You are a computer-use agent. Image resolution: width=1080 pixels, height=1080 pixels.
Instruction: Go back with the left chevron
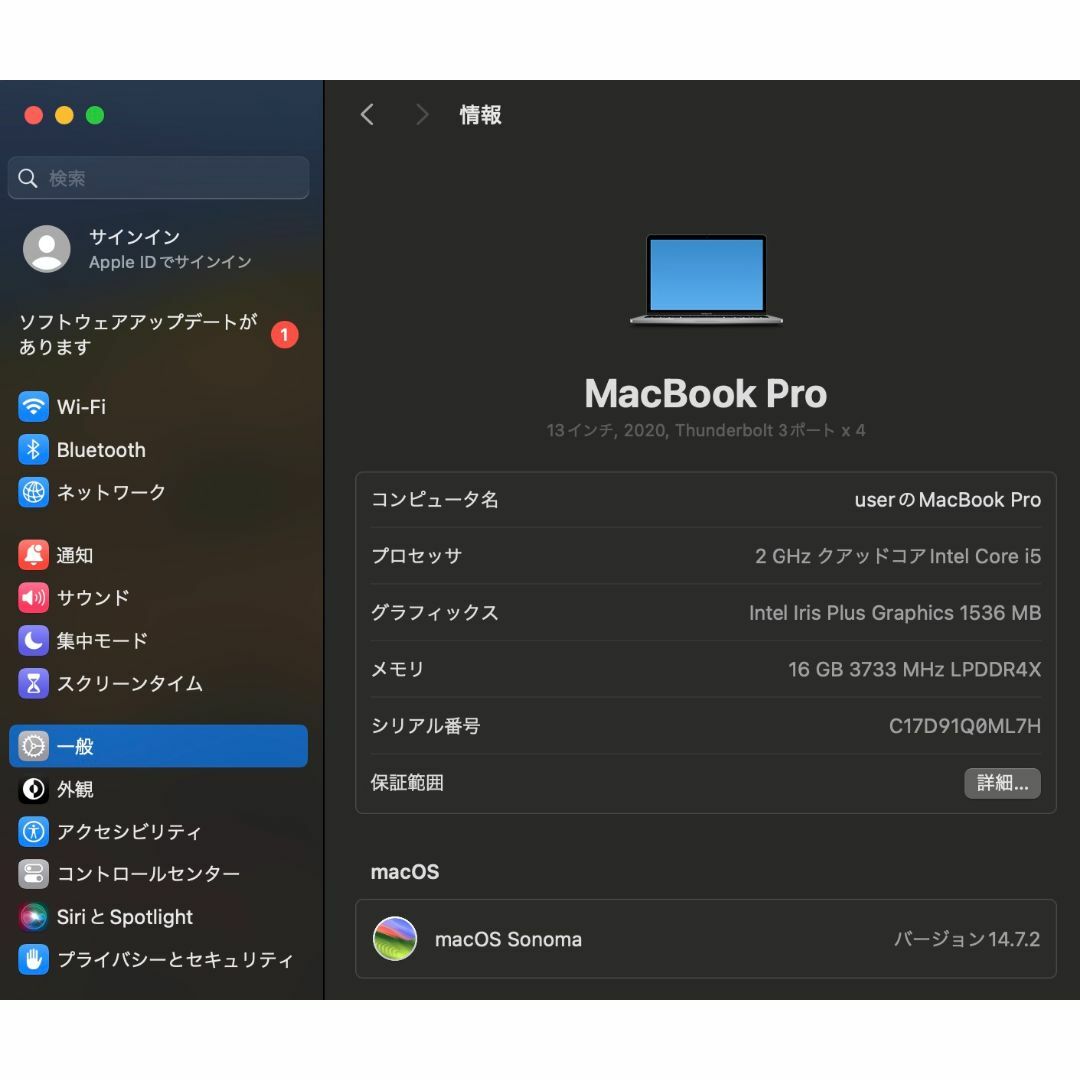pyautogui.click(x=368, y=114)
